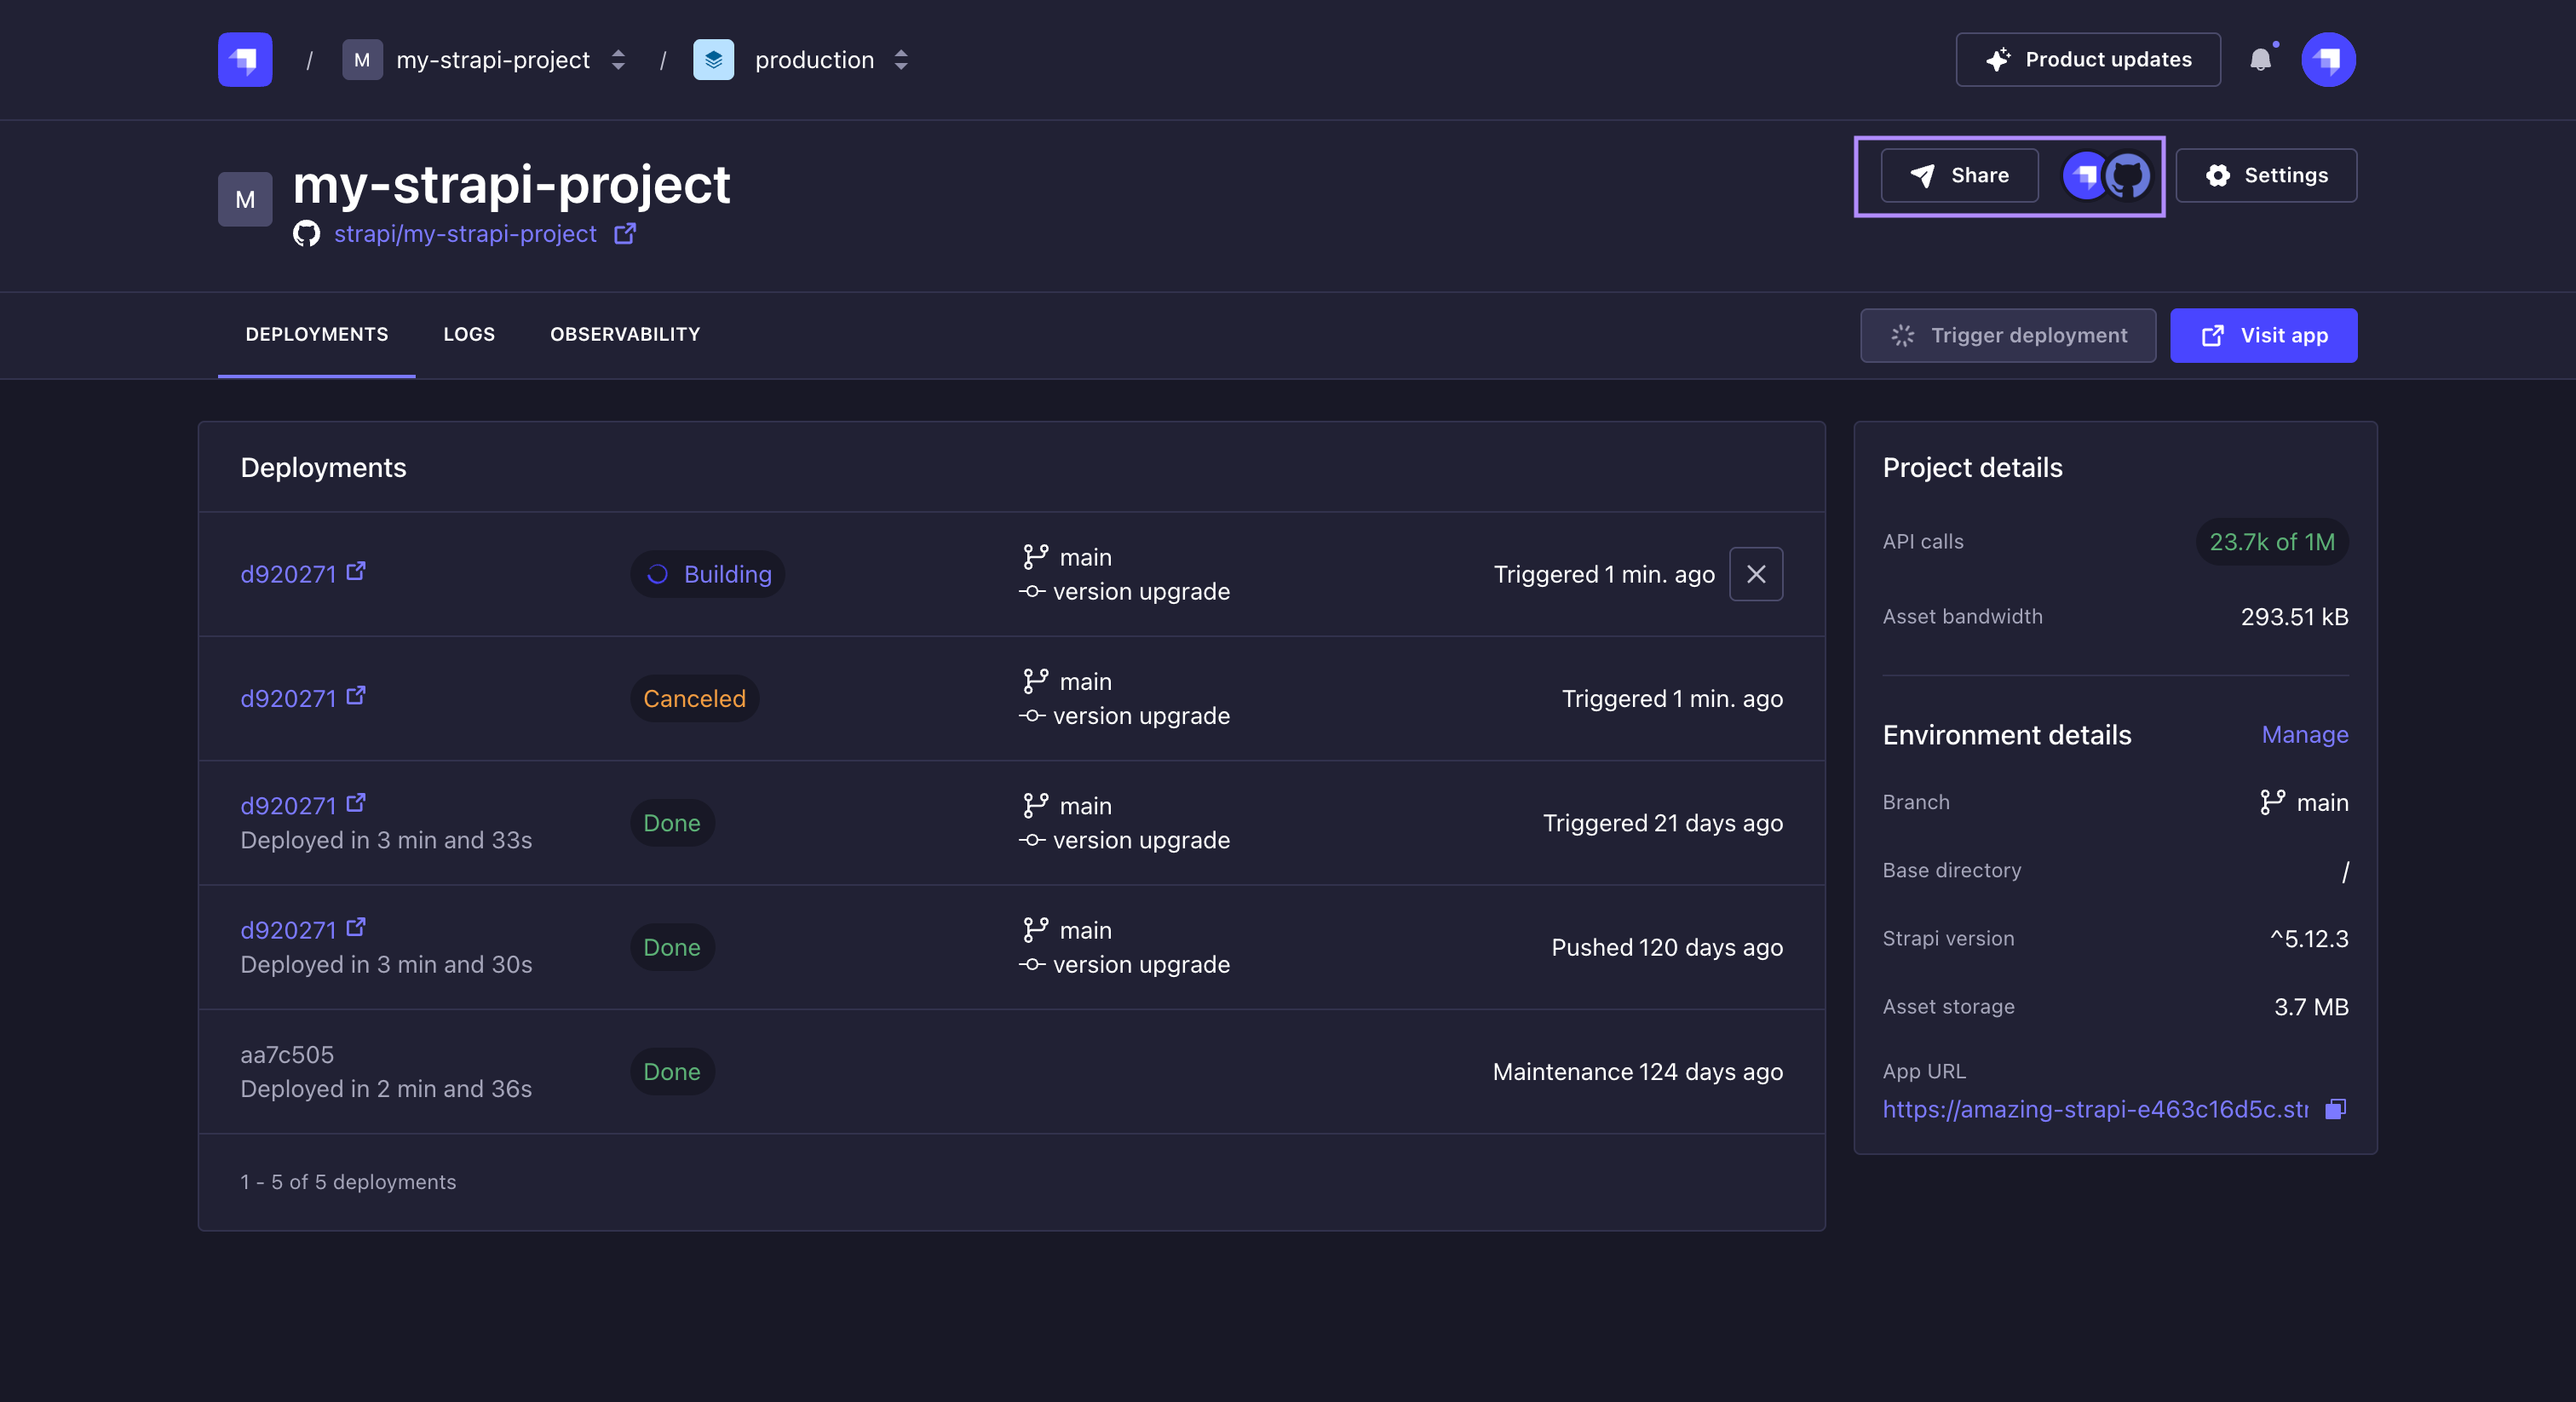This screenshot has width=2576, height=1402.
Task: Click Trigger deployment
Action: [x=2008, y=336]
